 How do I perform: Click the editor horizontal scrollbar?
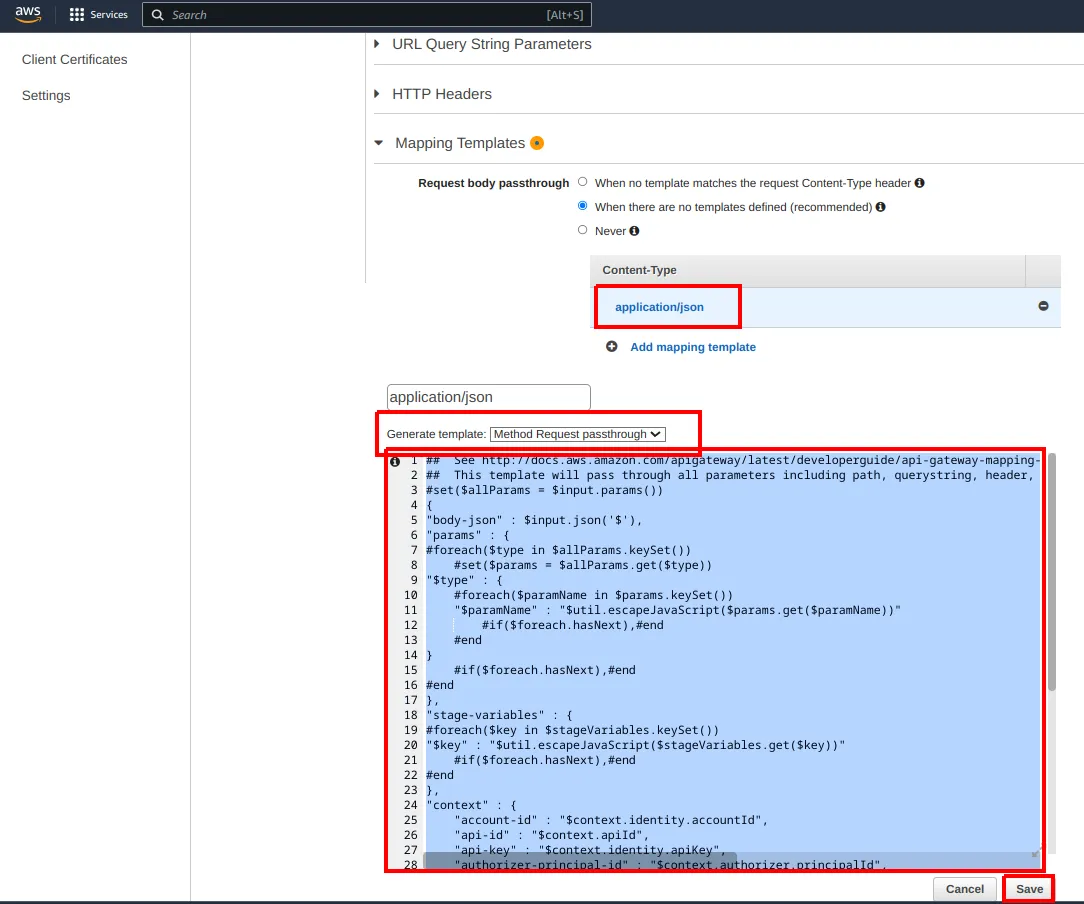click(x=580, y=860)
